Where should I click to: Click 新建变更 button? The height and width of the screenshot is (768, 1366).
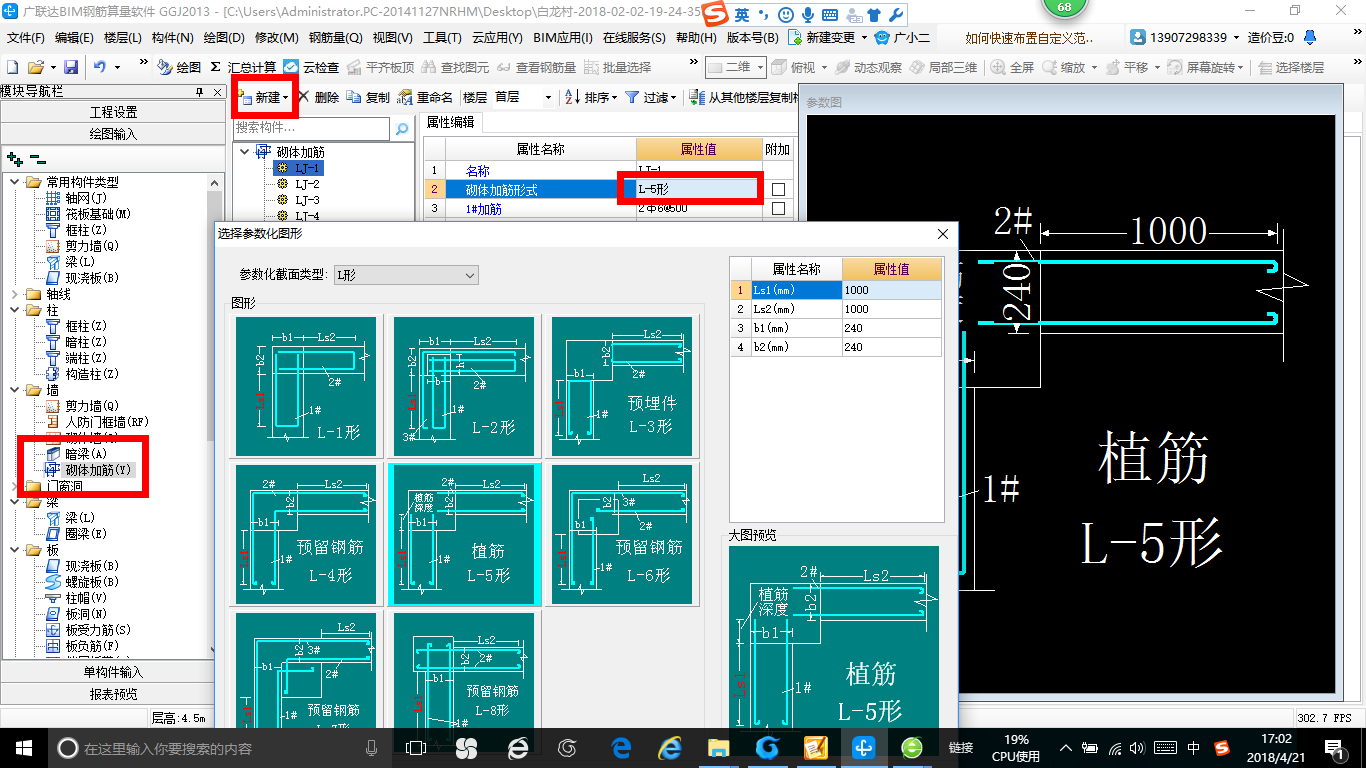coord(821,38)
